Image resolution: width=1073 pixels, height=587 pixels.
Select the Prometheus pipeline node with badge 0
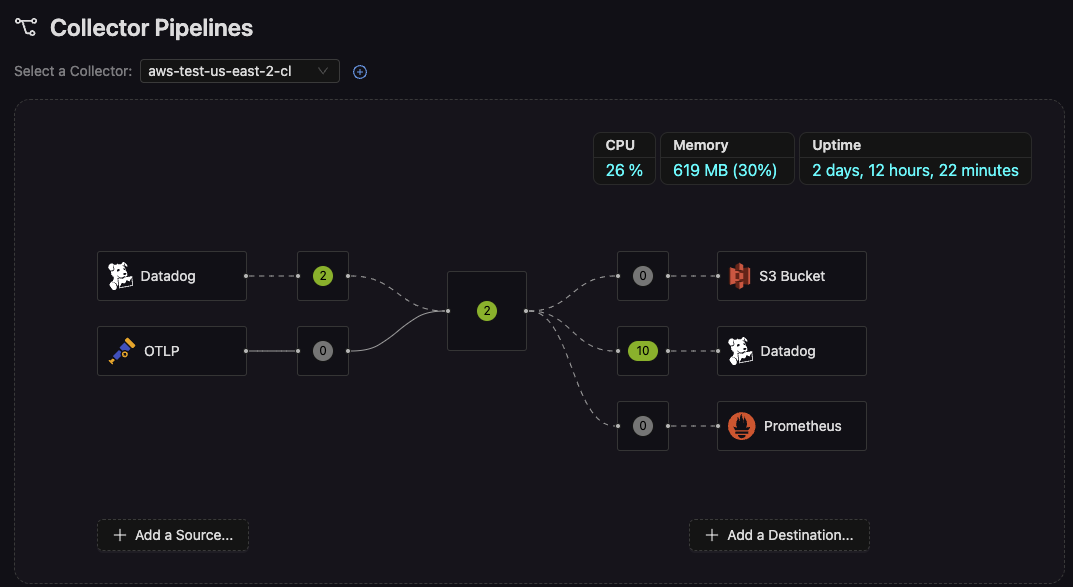coord(643,426)
